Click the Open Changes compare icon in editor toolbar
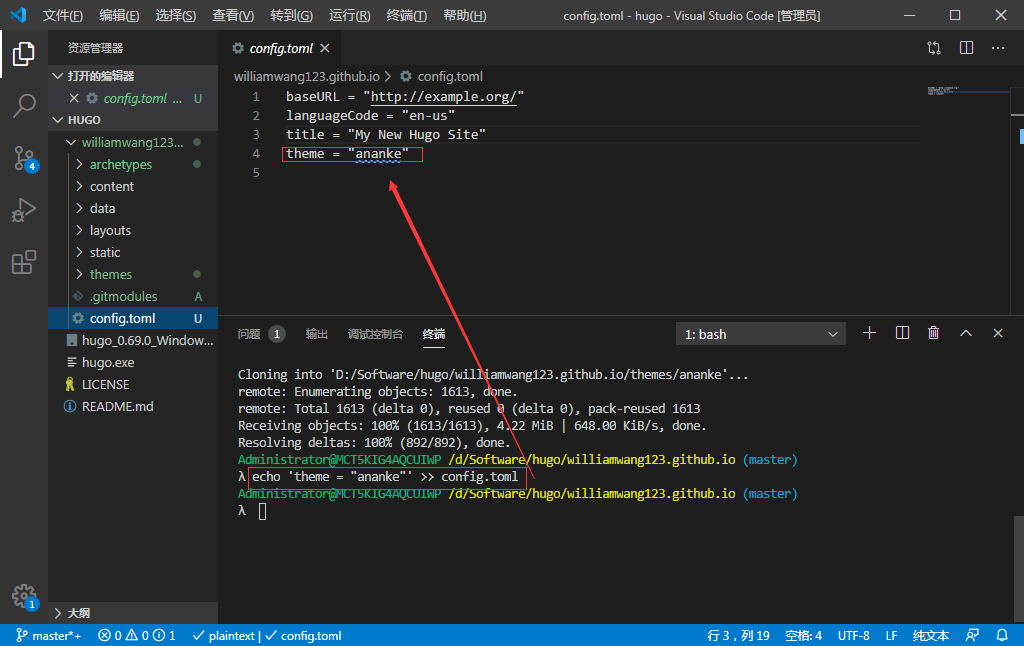Screen dimensions: 1024x646 click(x=934, y=48)
